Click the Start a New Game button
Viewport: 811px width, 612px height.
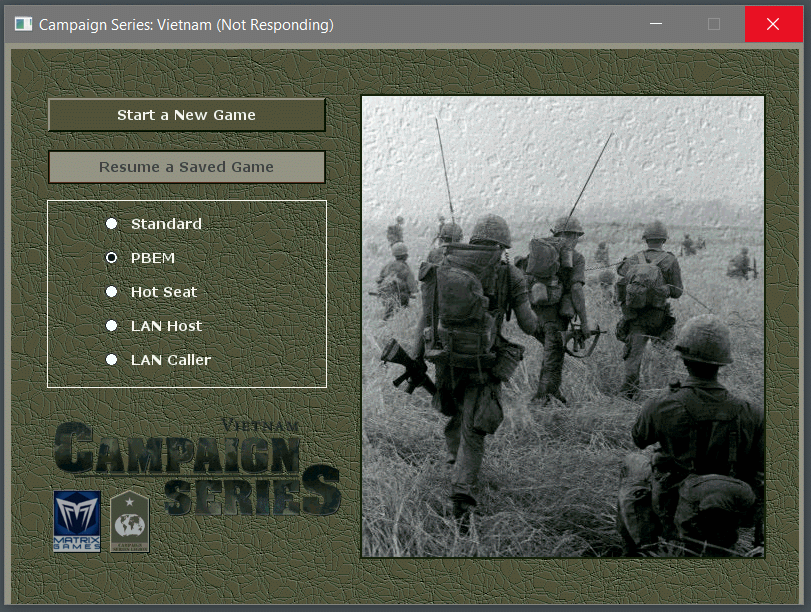pos(187,115)
